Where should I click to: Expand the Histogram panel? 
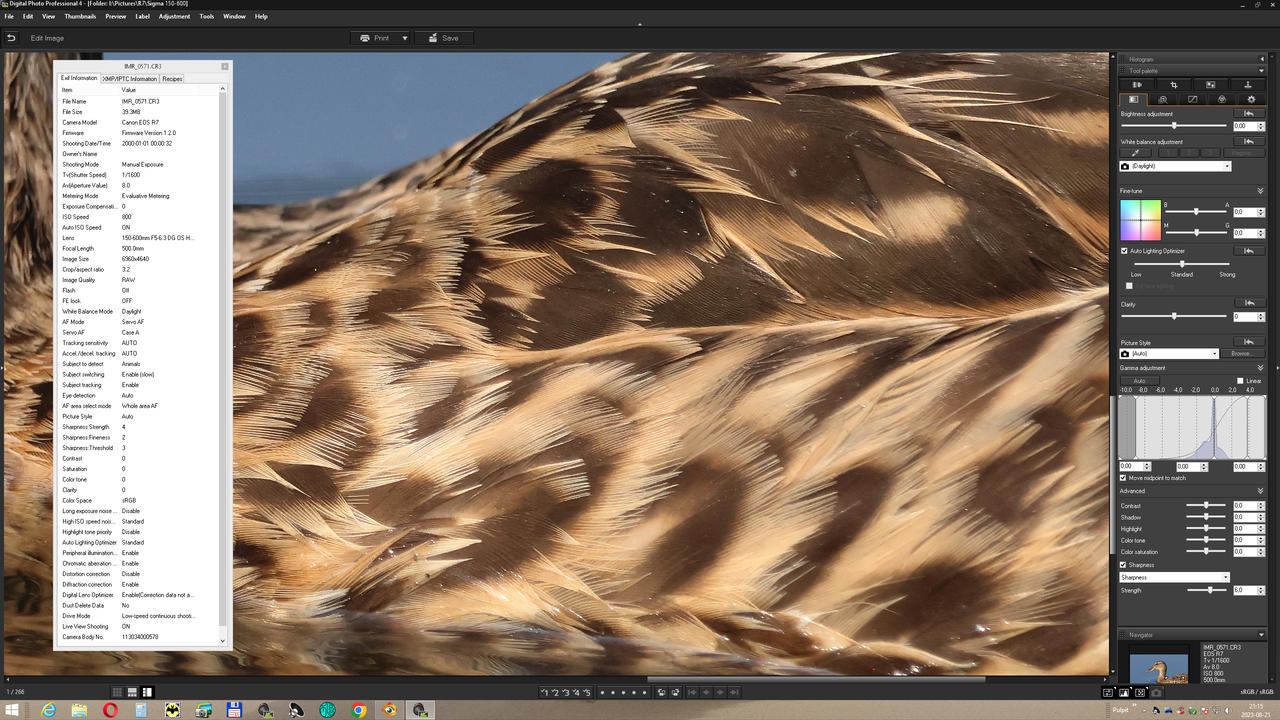[x=1261, y=59]
